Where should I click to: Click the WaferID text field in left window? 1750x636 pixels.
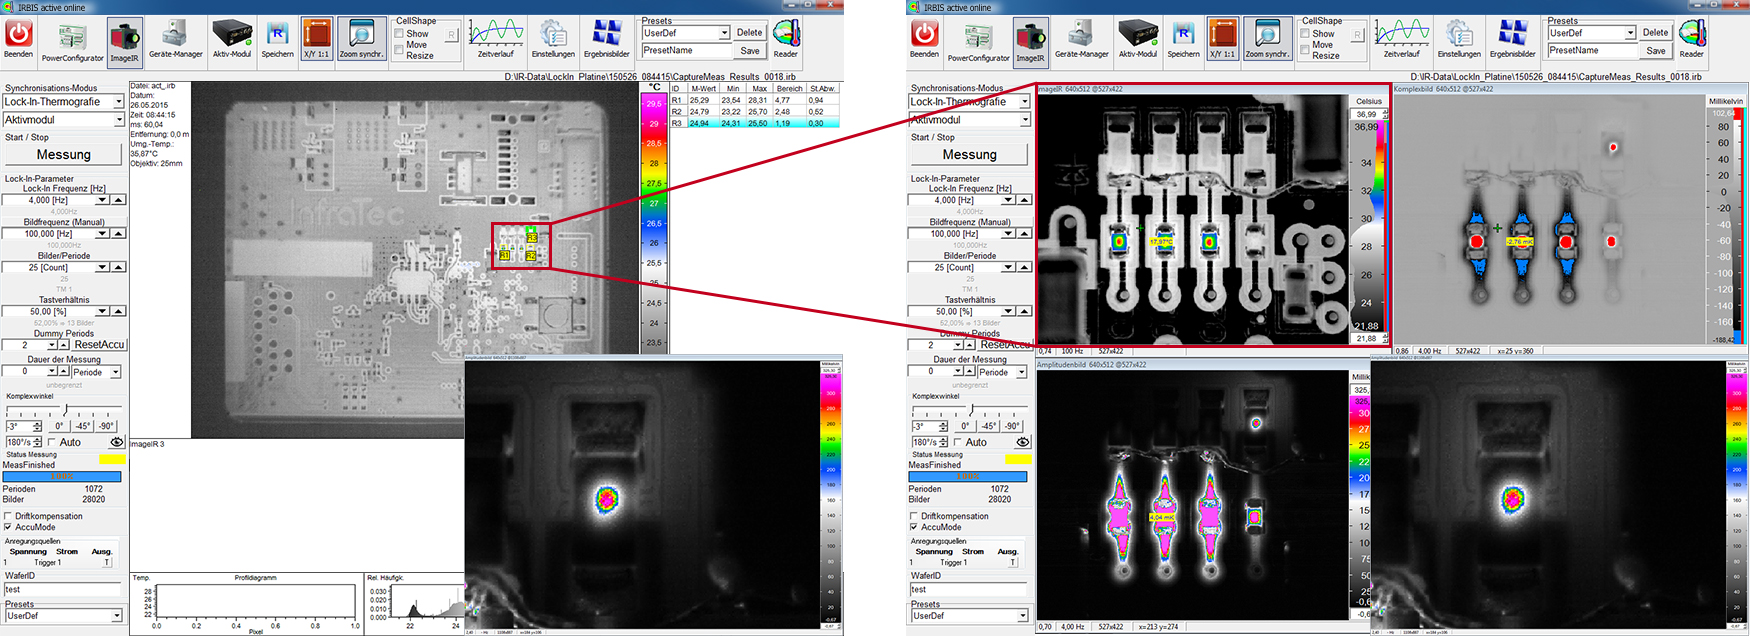[62, 589]
